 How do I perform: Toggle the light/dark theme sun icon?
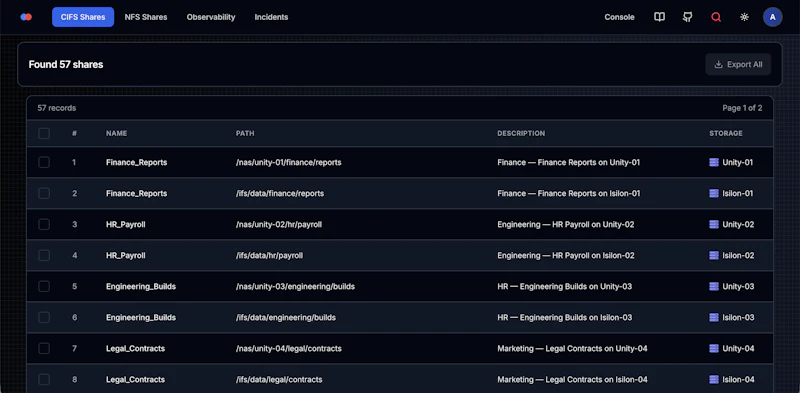744,17
